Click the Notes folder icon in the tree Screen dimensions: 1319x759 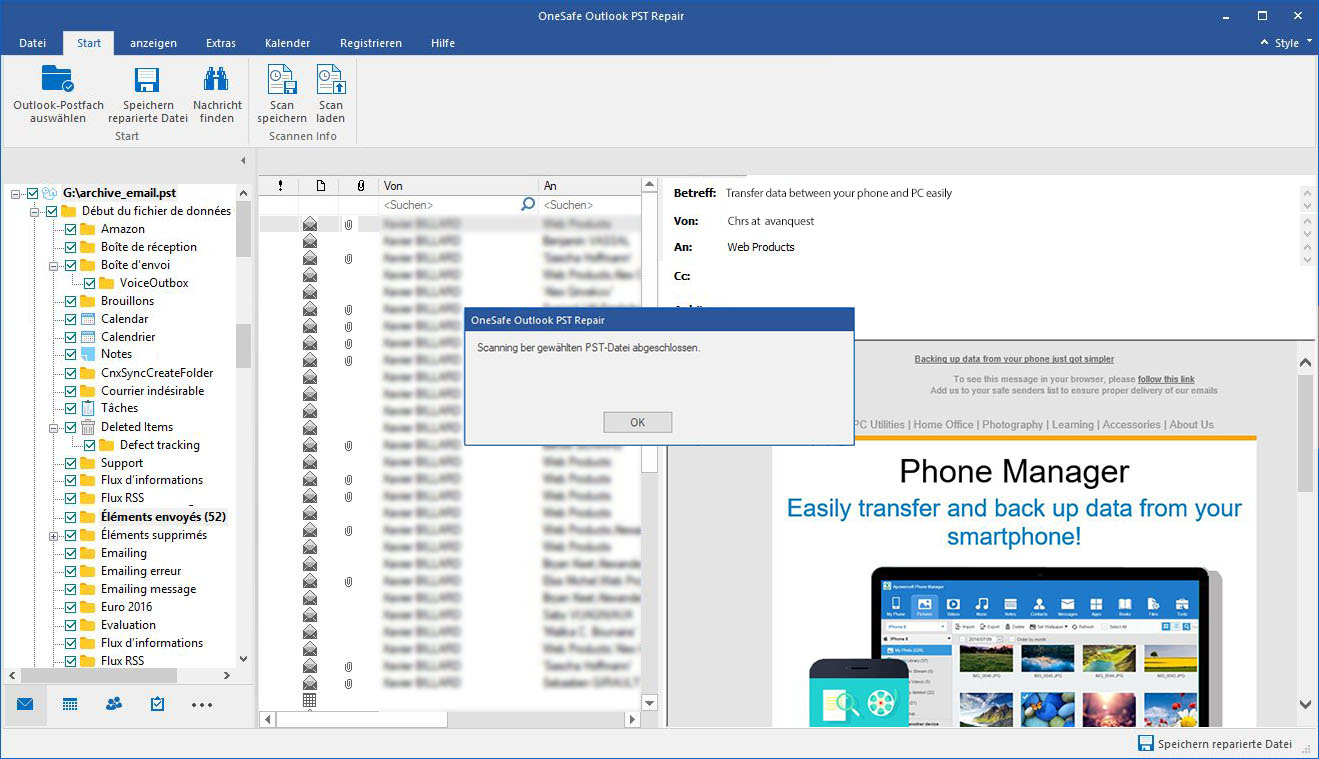click(88, 354)
